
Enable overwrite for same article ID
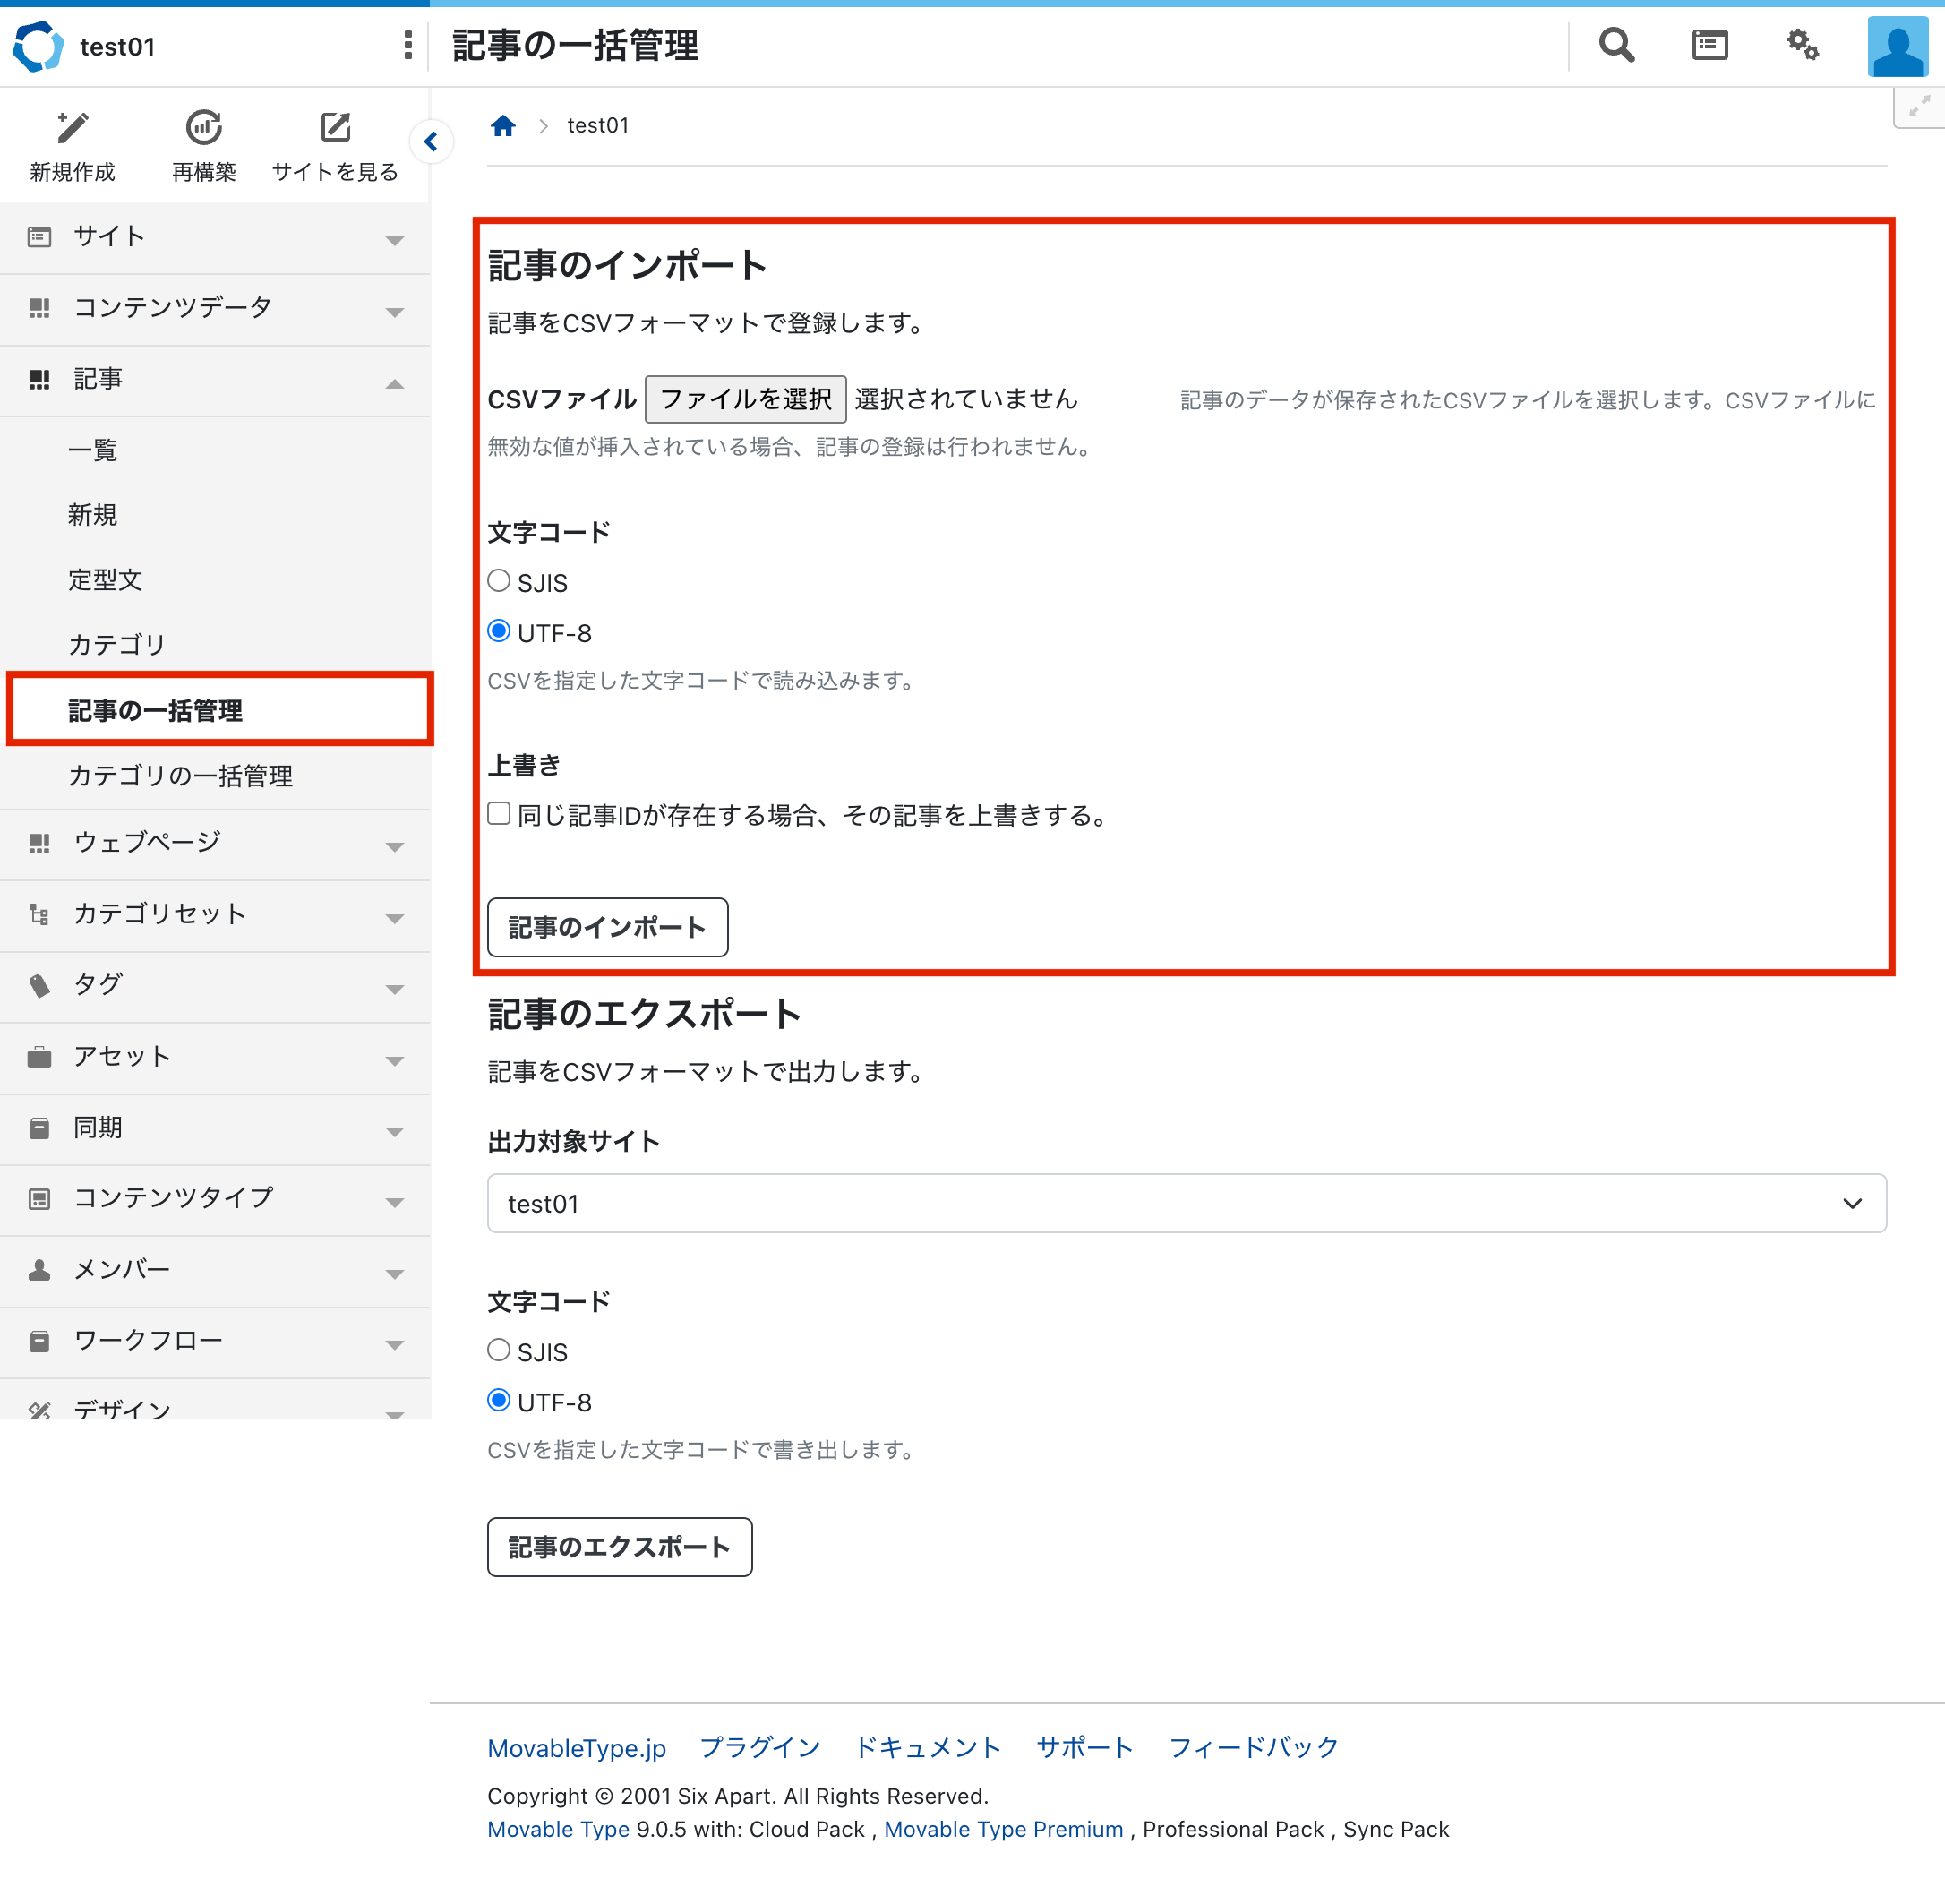coord(499,813)
